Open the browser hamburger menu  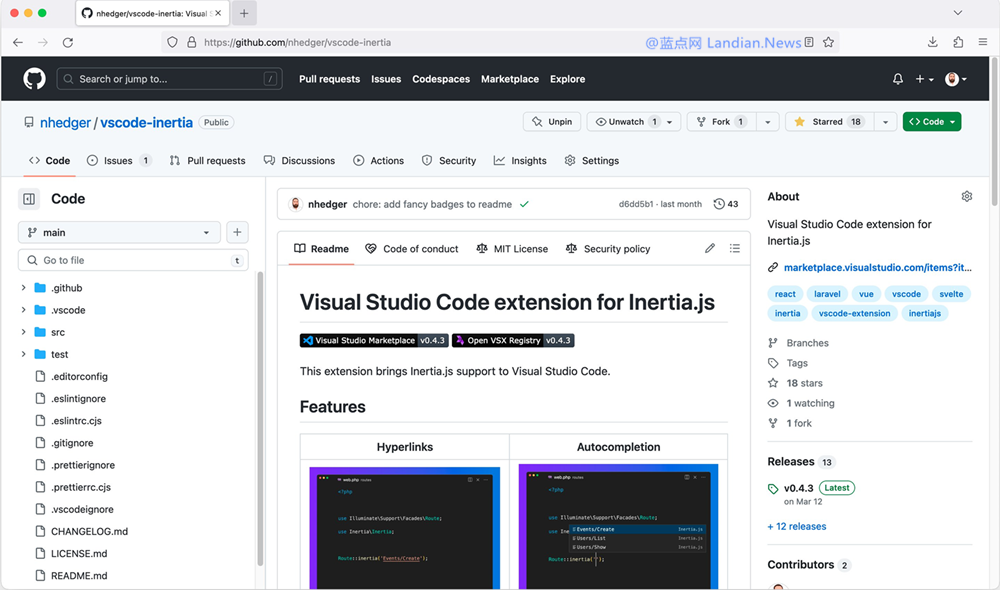pyautogui.click(x=983, y=42)
